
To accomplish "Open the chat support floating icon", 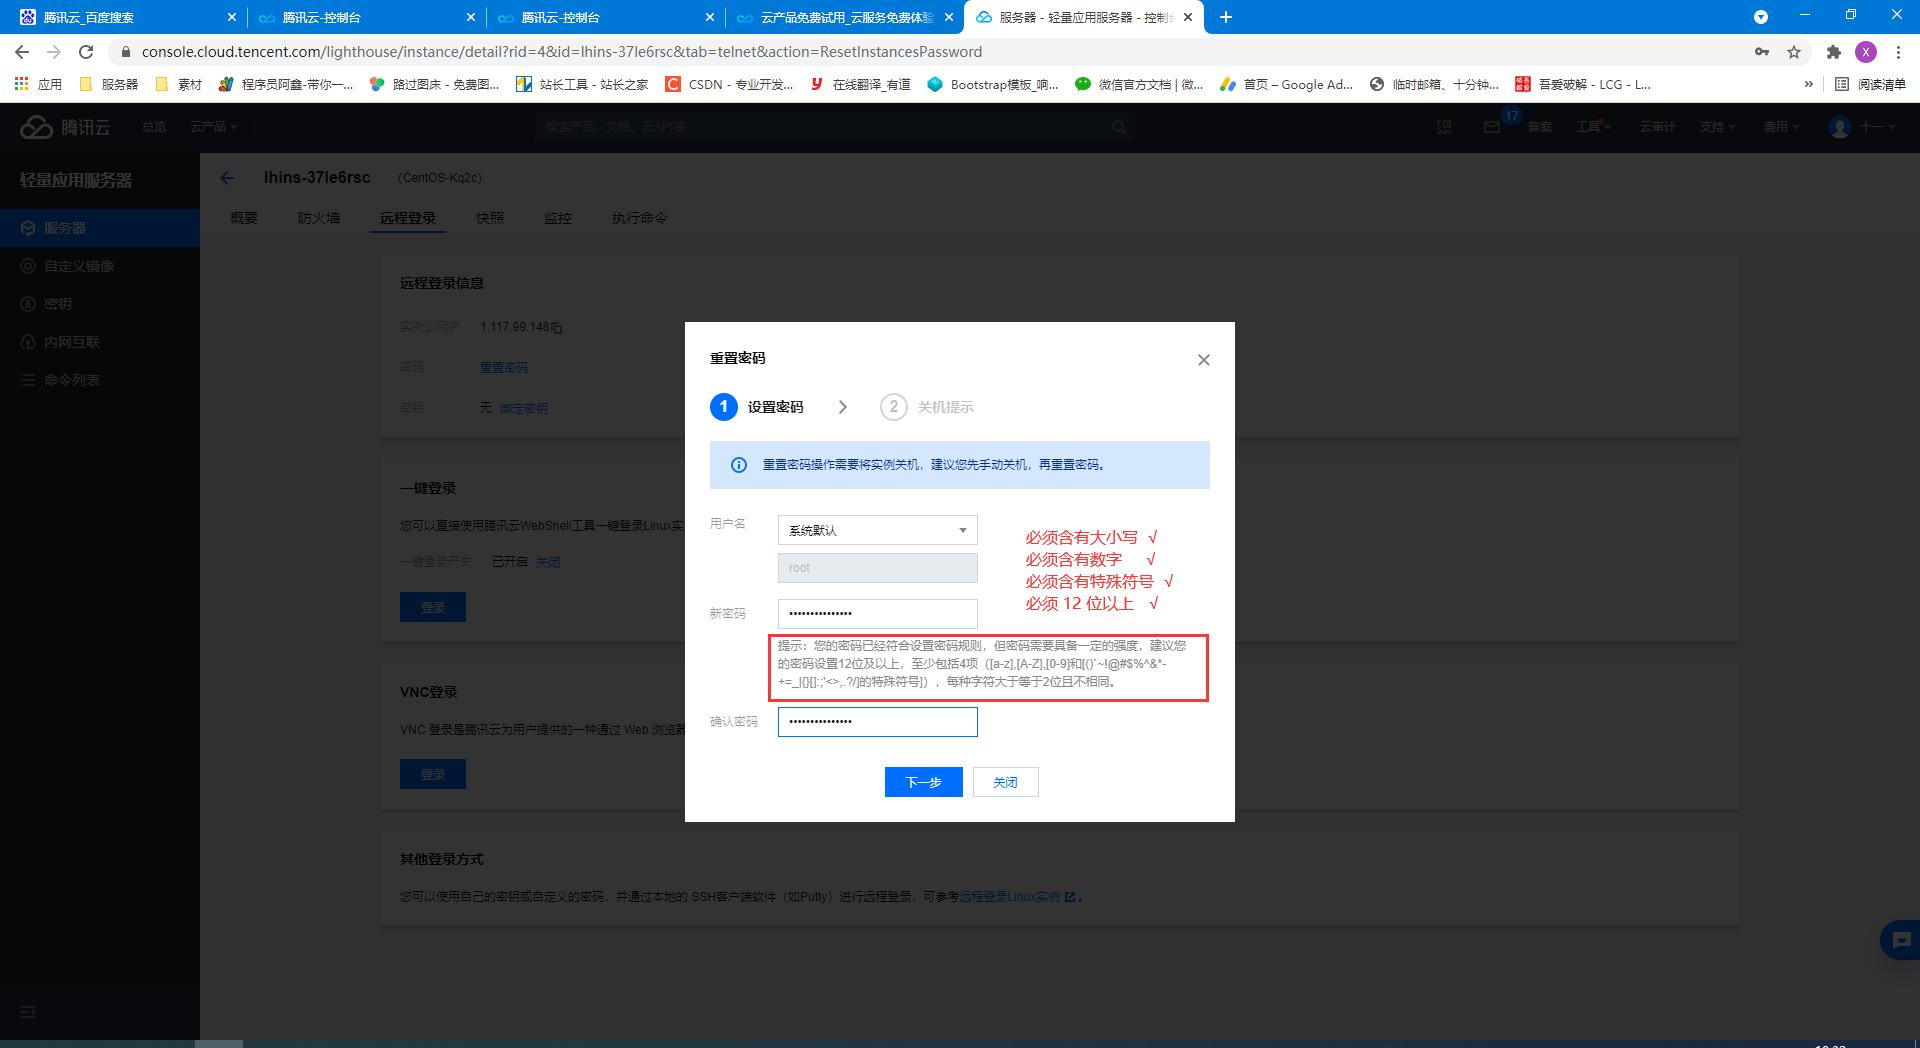I will [x=1901, y=940].
